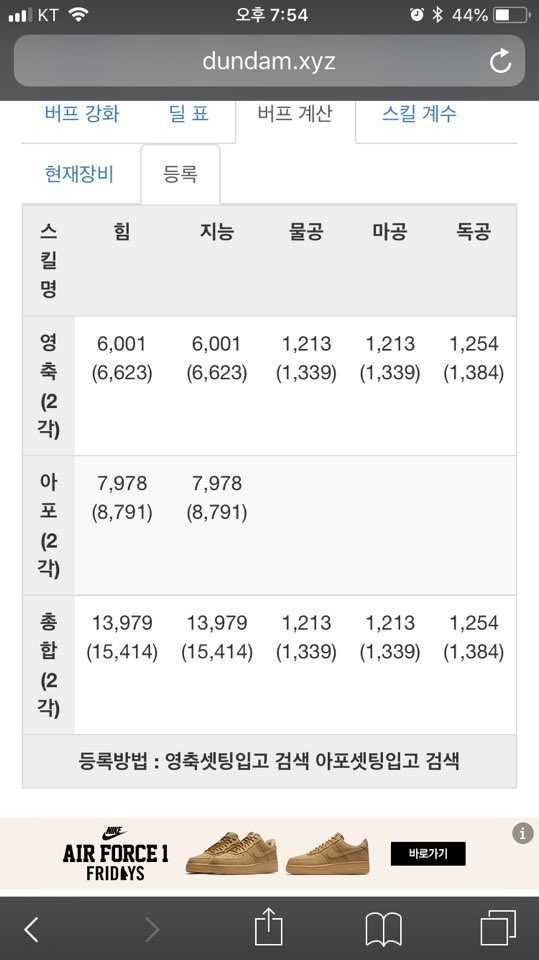Tap the Nike swoosh logo in ad
This screenshot has height=960, width=539.
(x=114, y=833)
